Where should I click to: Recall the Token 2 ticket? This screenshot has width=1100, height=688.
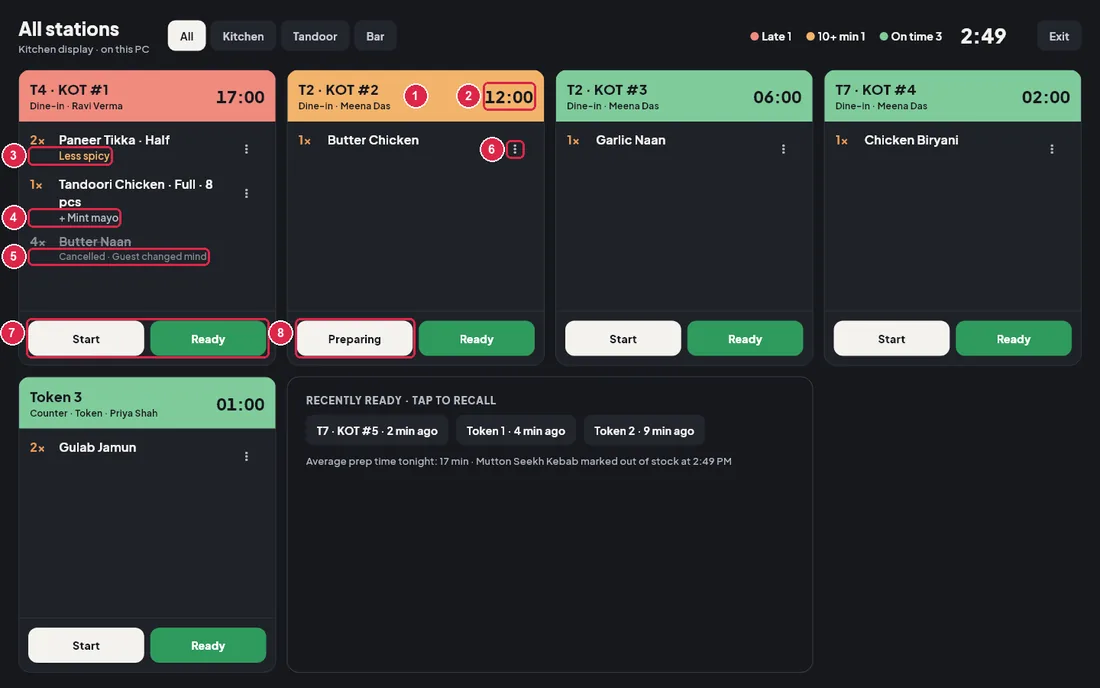[x=644, y=431]
